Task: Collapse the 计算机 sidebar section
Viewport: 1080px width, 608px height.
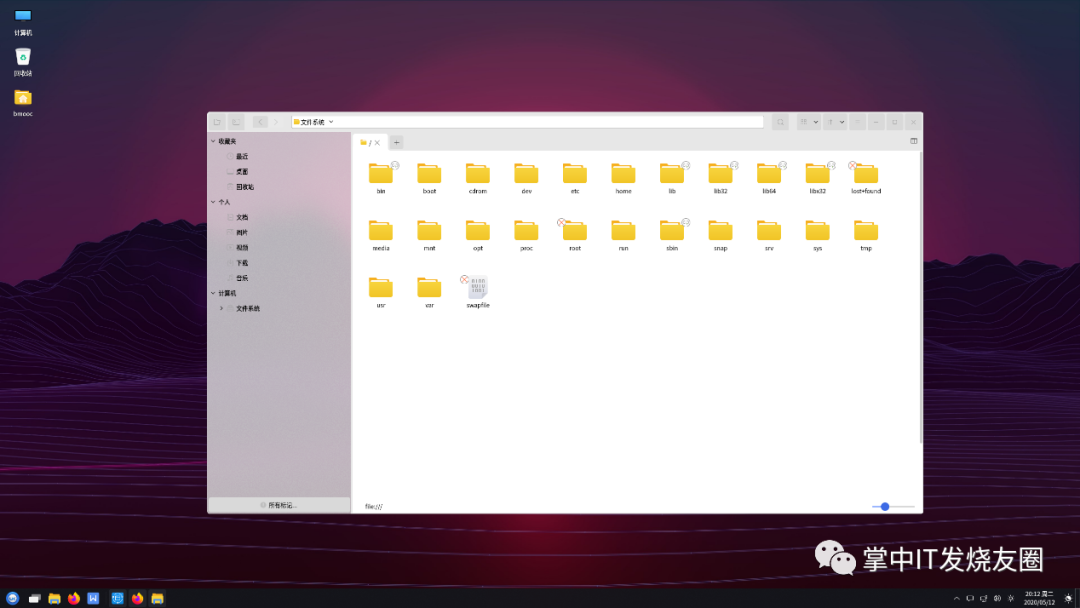Action: [x=213, y=293]
